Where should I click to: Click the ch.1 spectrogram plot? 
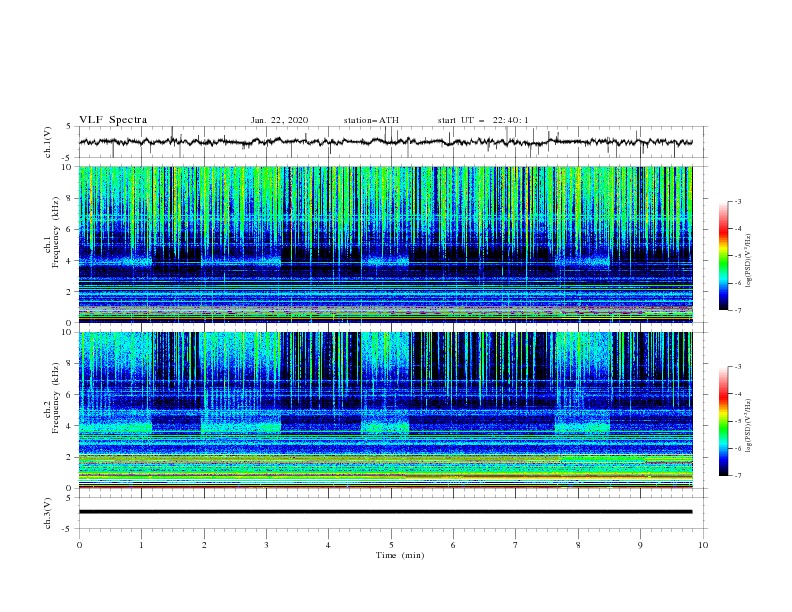(x=385, y=244)
